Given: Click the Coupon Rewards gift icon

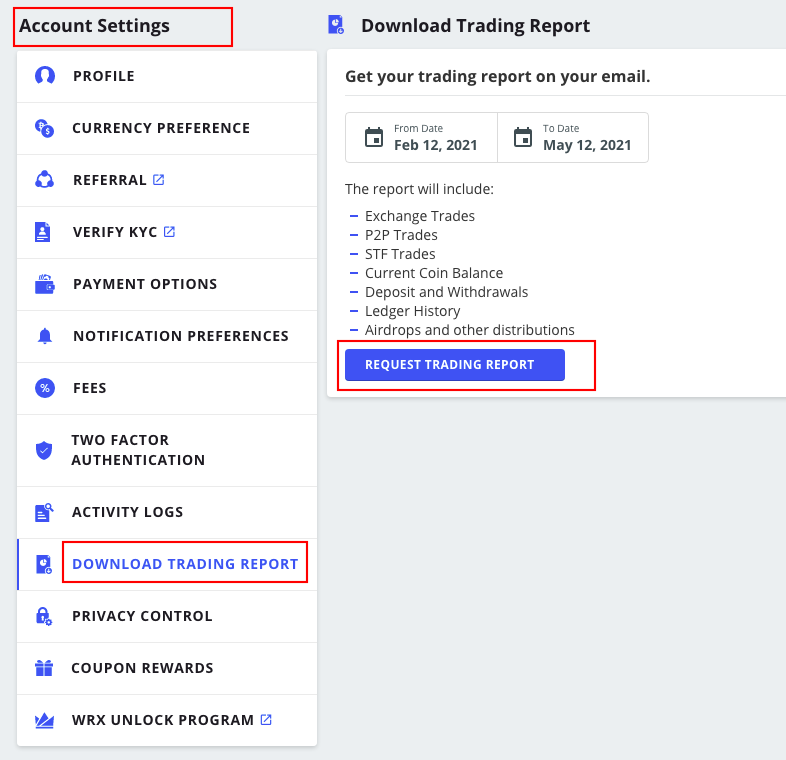Looking at the screenshot, I should pos(44,668).
